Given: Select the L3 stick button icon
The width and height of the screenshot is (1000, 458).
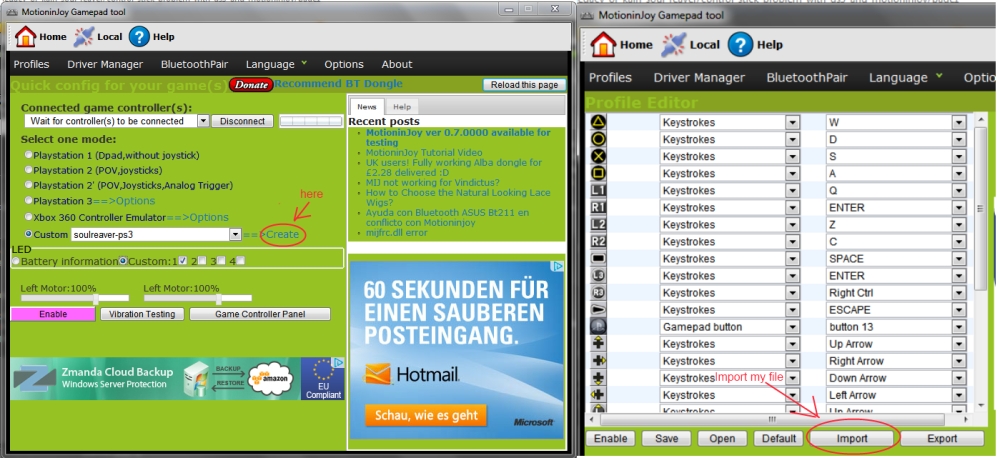Looking at the screenshot, I should (x=598, y=276).
